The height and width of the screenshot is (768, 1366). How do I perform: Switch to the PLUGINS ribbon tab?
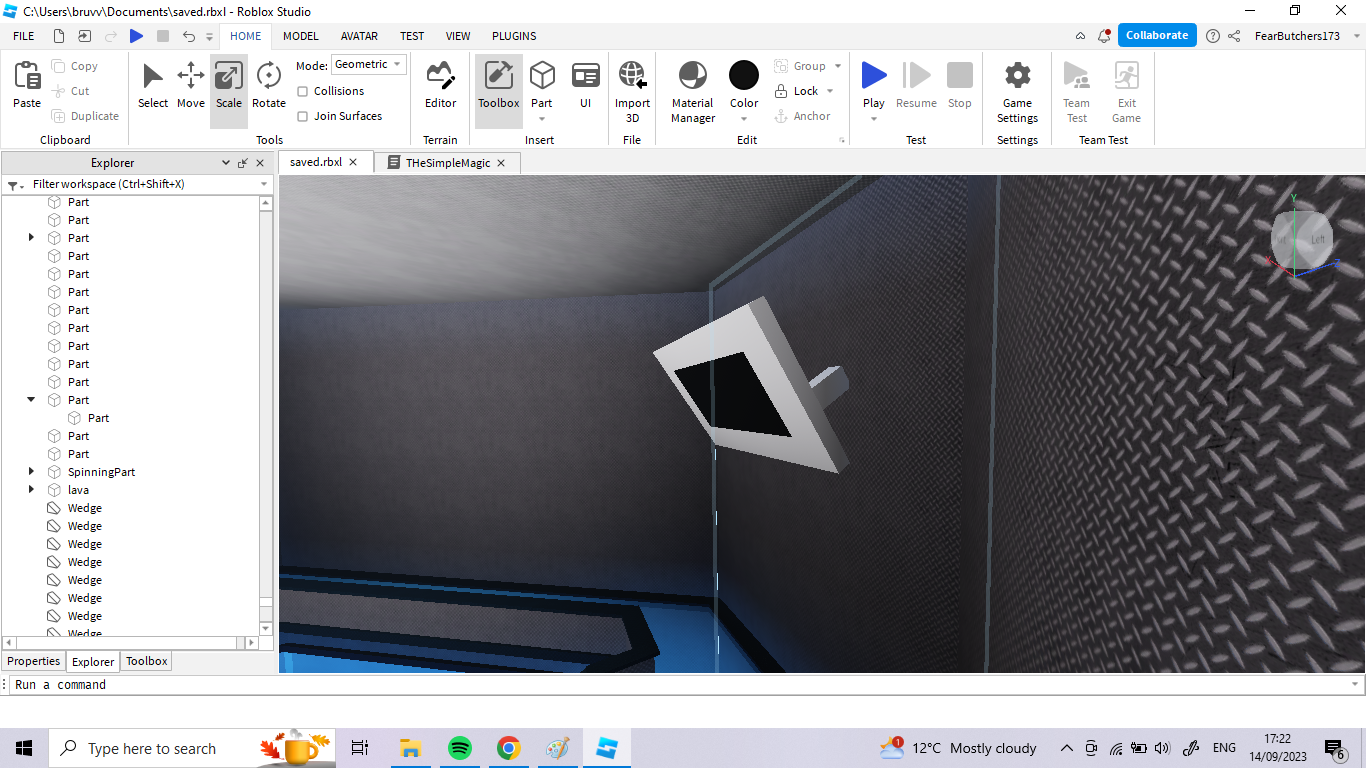point(514,36)
